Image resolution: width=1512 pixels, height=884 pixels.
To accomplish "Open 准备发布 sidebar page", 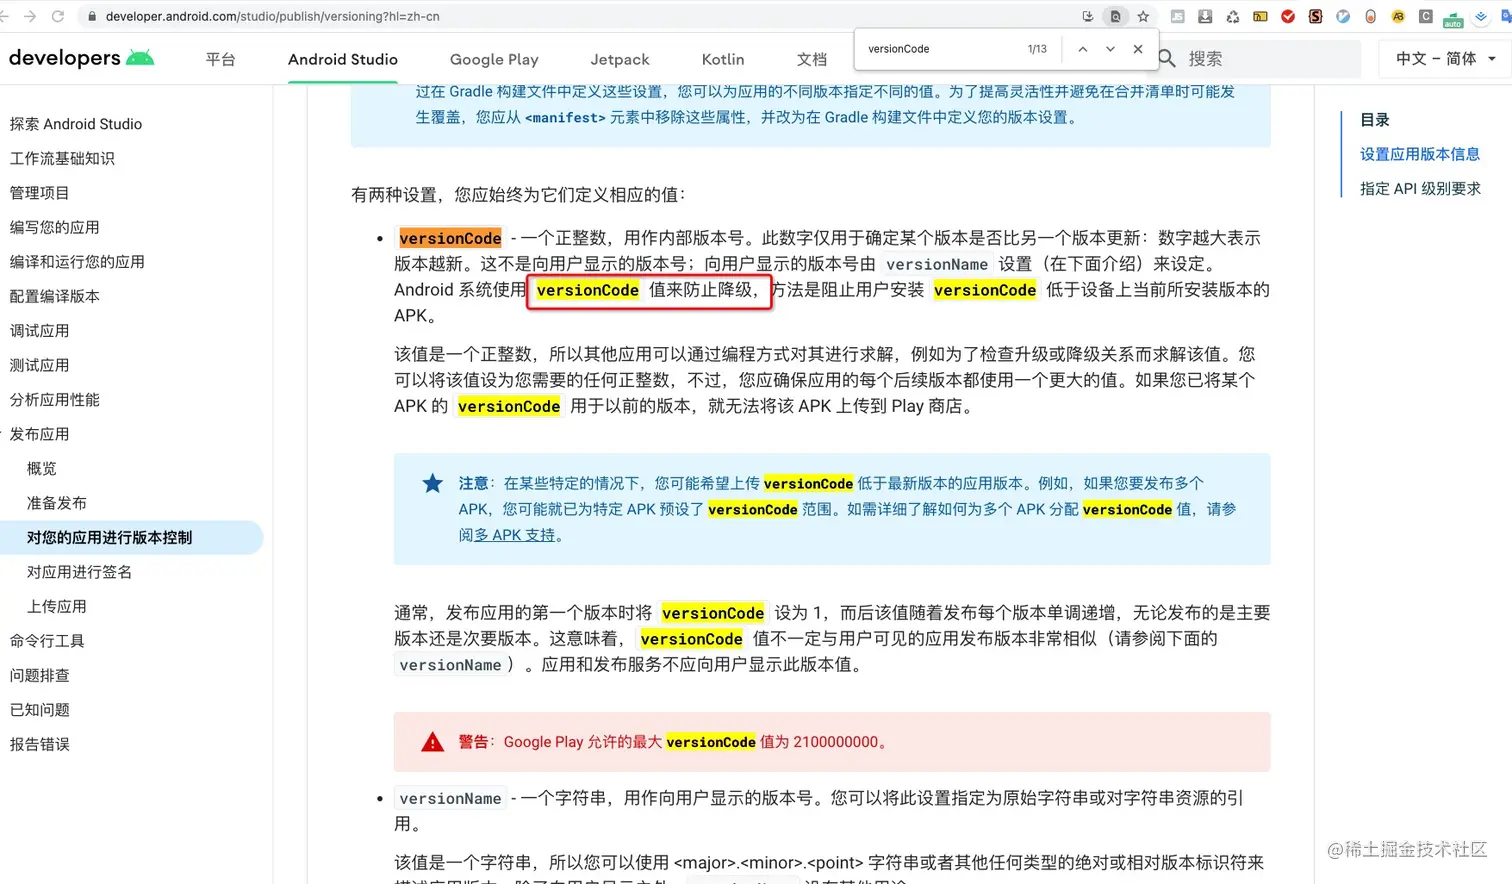I will [x=56, y=503].
